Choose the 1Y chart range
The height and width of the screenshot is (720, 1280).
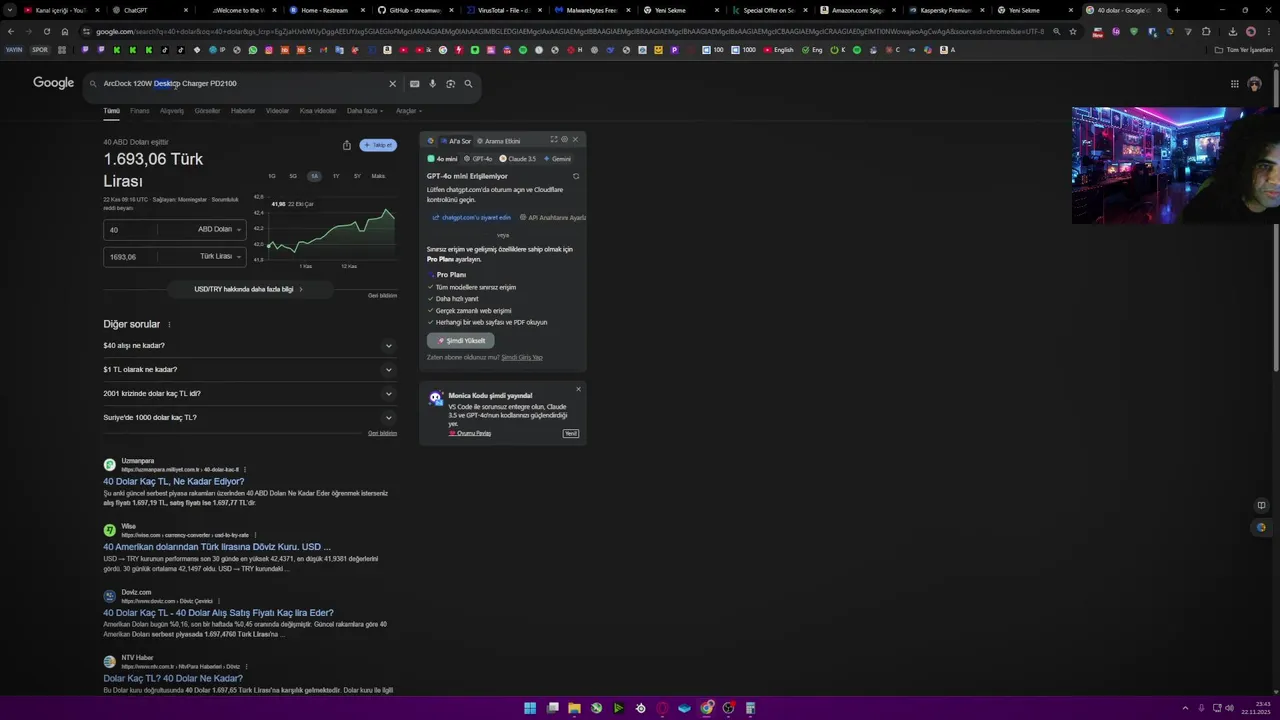(336, 176)
